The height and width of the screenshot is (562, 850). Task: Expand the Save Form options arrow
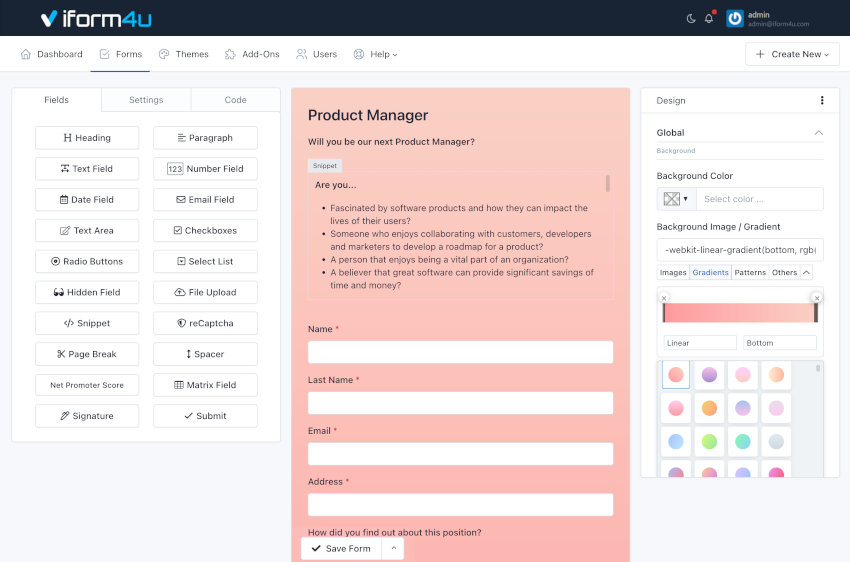[x=393, y=549]
